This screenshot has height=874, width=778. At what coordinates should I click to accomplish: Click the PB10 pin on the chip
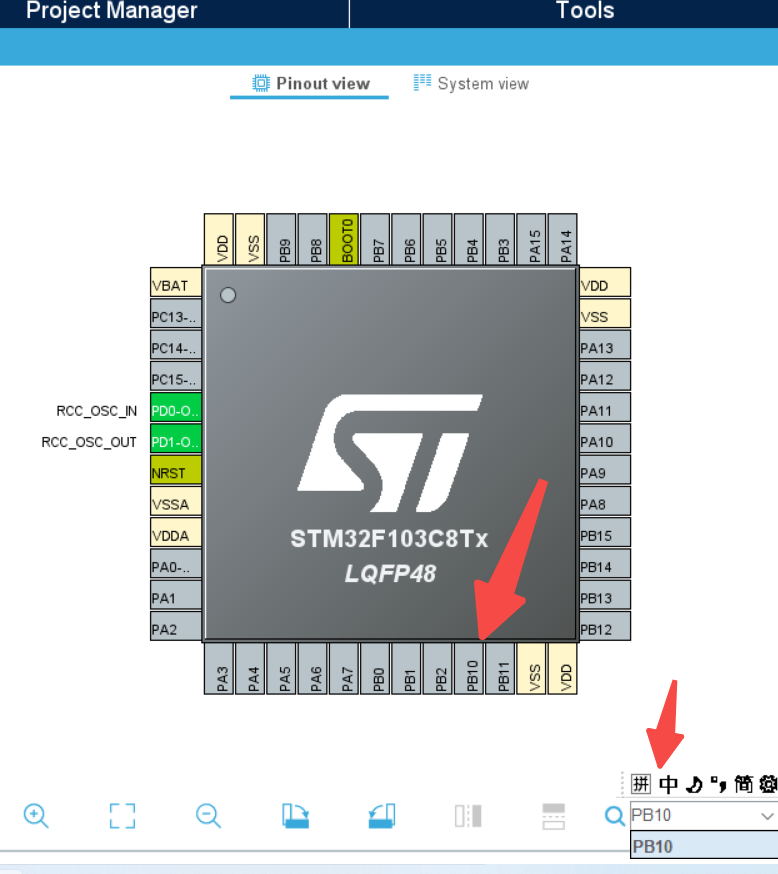[x=469, y=668]
